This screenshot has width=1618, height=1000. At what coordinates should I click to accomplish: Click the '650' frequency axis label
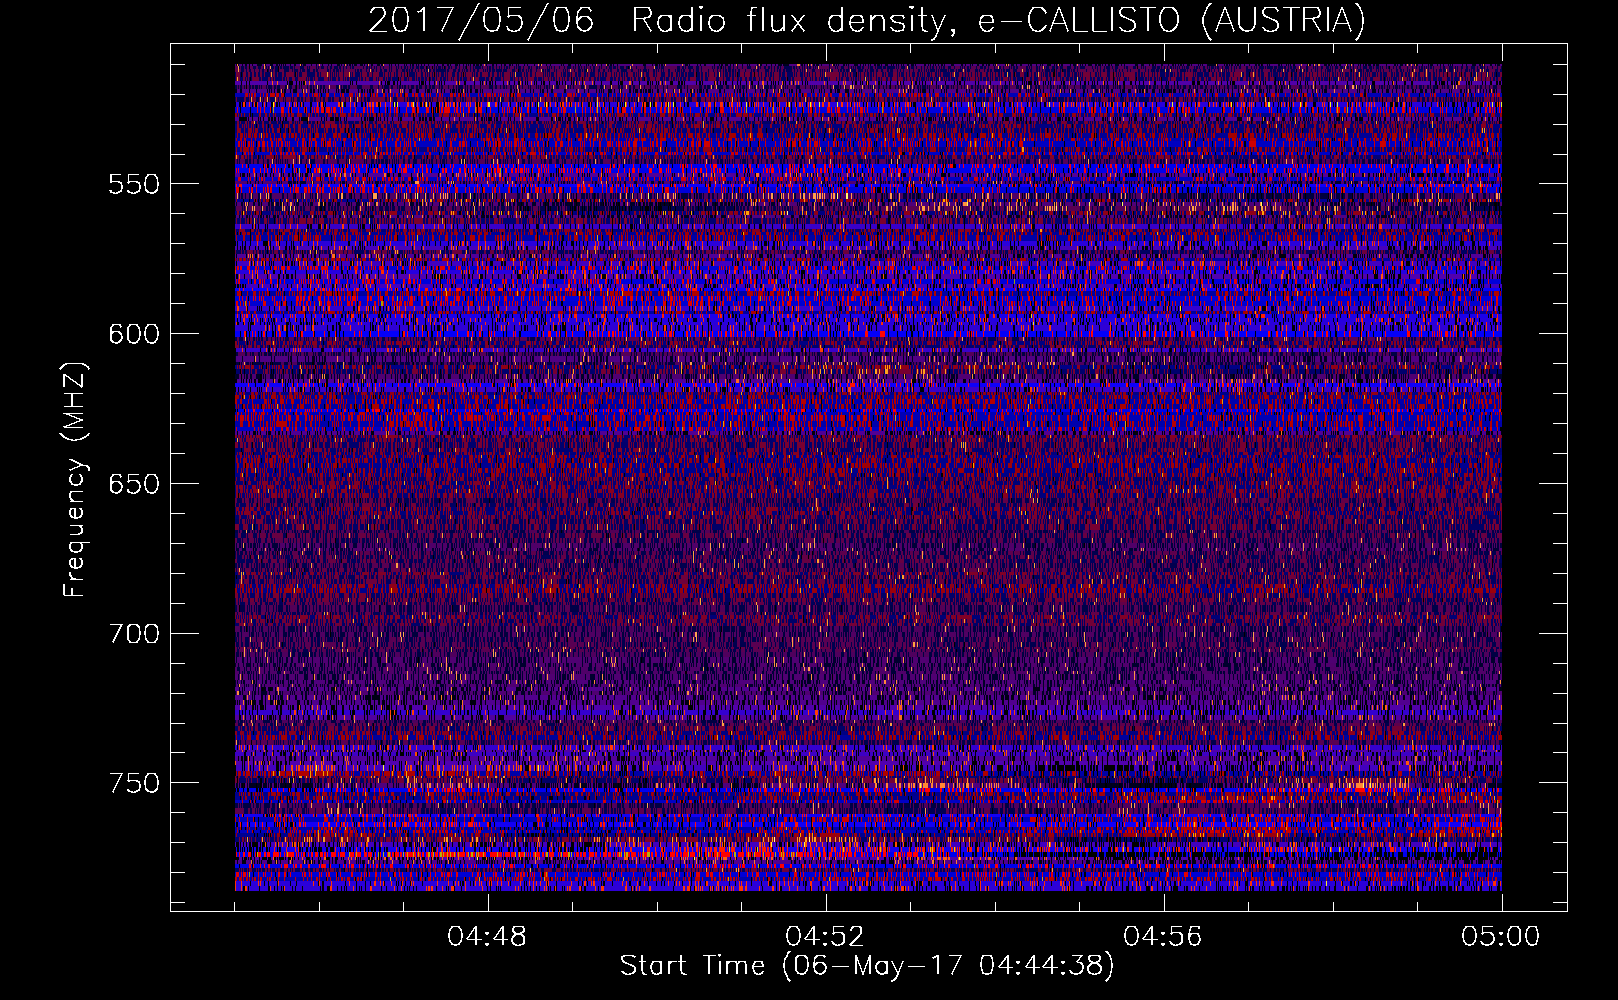(x=134, y=484)
